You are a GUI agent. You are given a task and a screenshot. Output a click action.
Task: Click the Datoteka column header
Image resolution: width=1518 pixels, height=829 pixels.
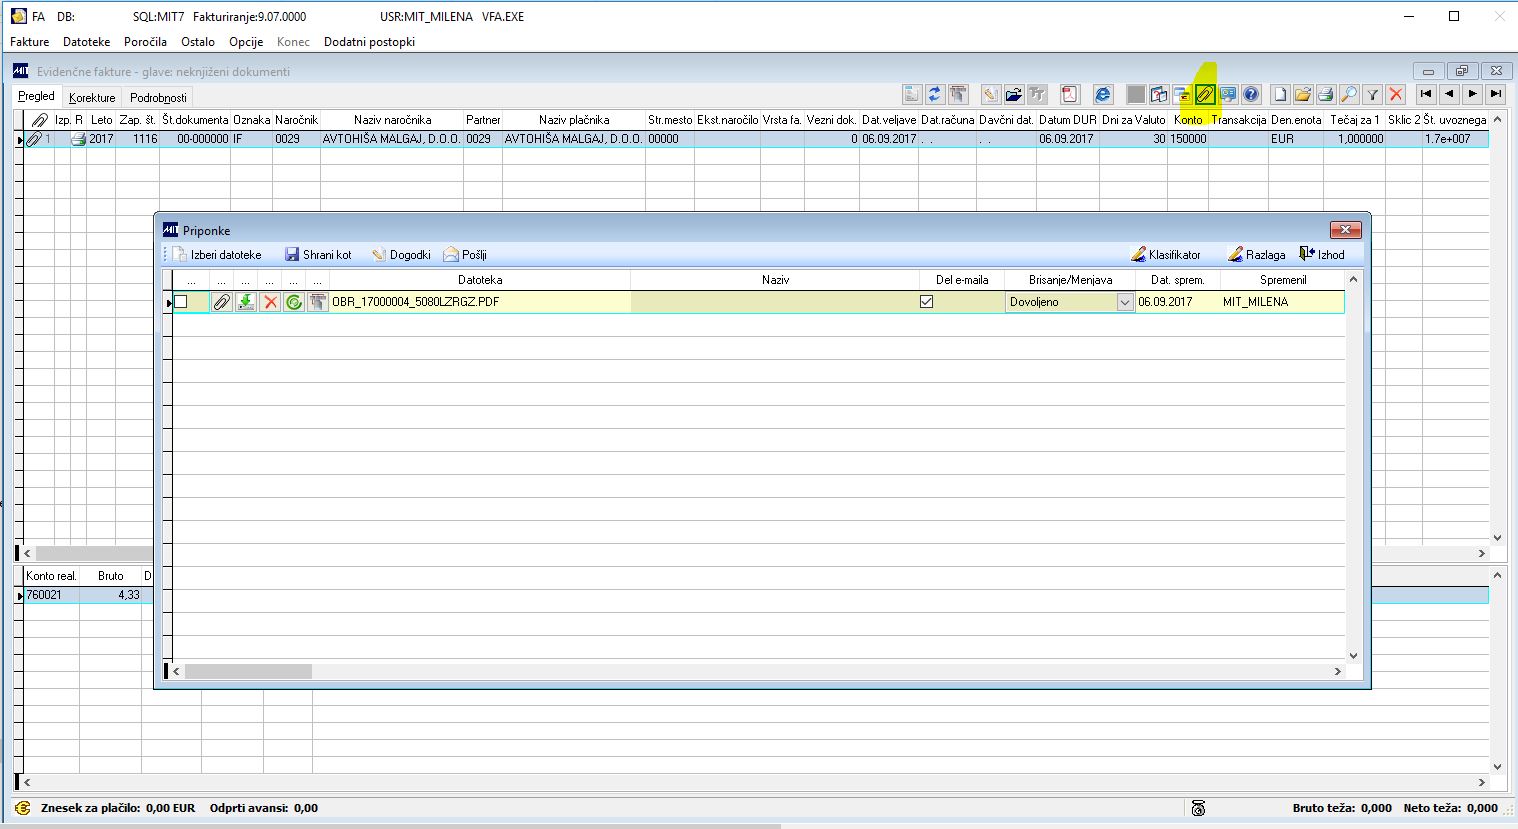coord(480,280)
